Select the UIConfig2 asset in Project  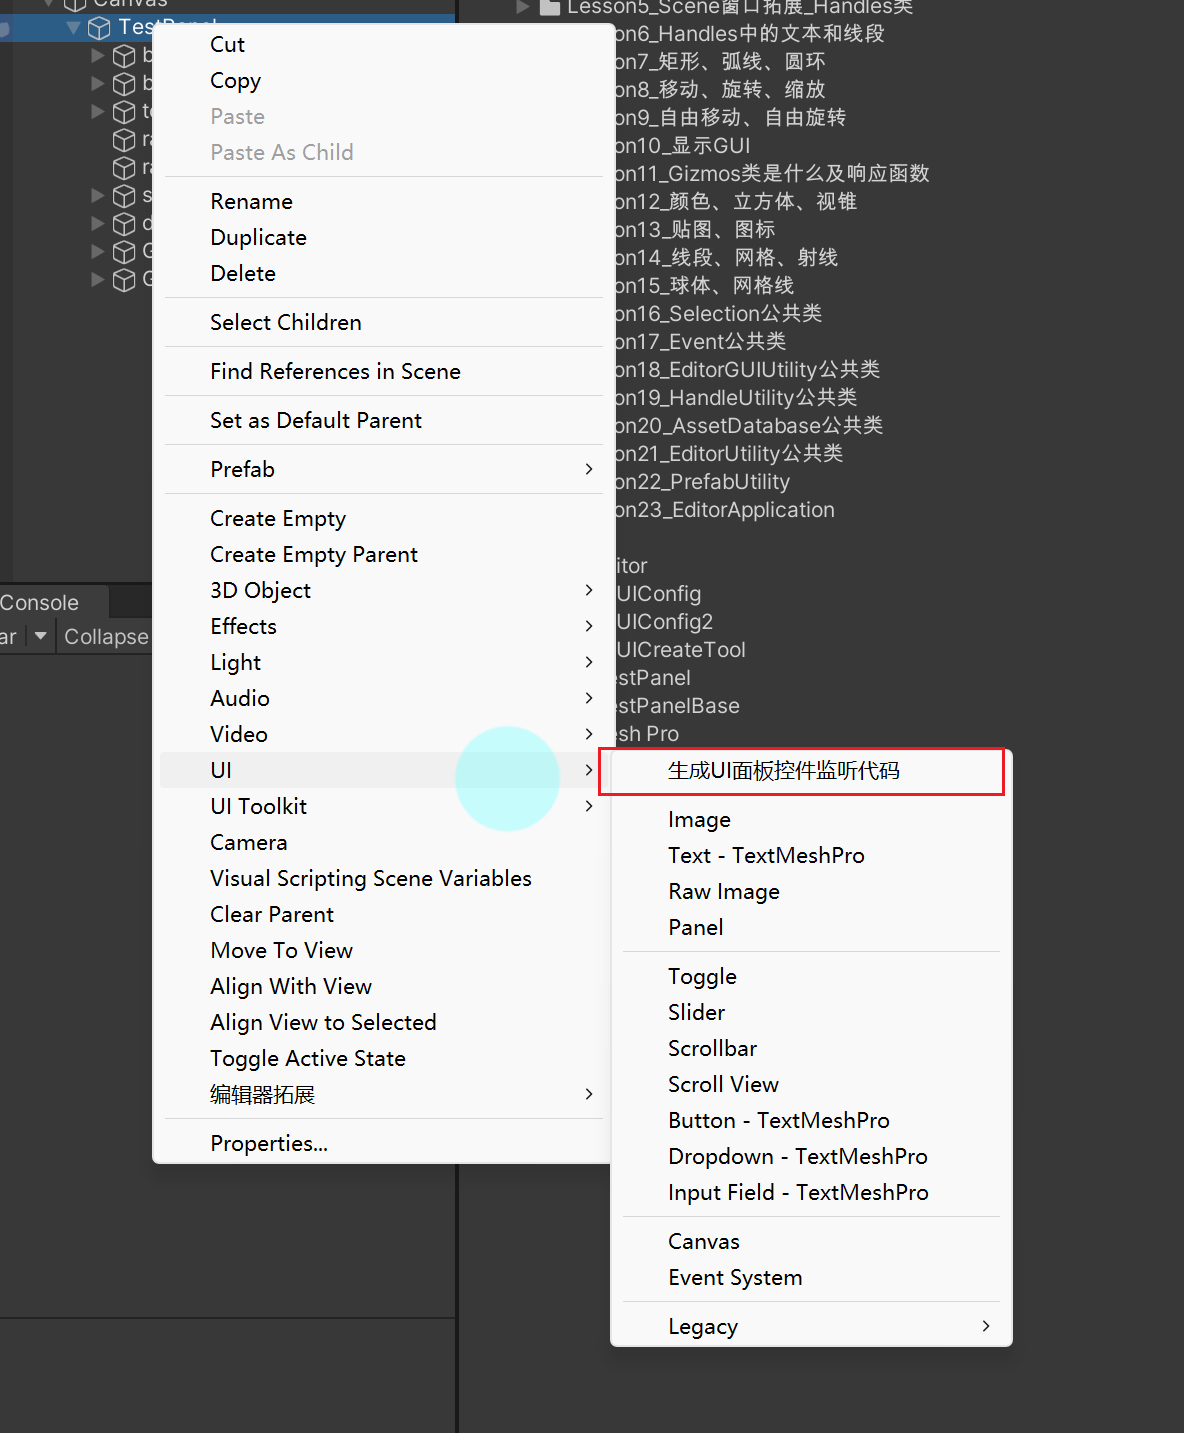pyautogui.click(x=664, y=622)
